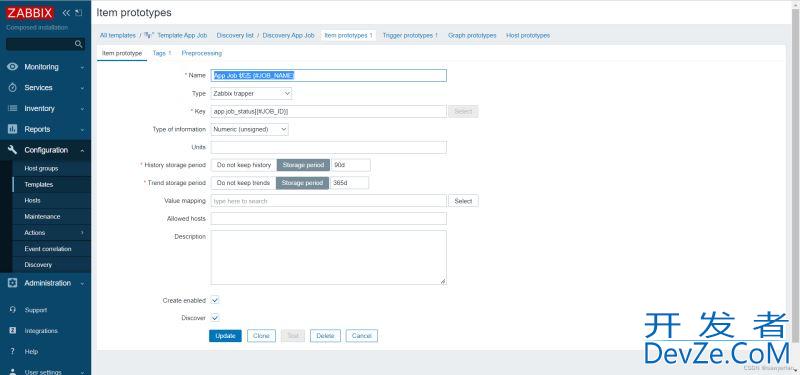
Task: Click the Description text area
Action: click(x=329, y=257)
